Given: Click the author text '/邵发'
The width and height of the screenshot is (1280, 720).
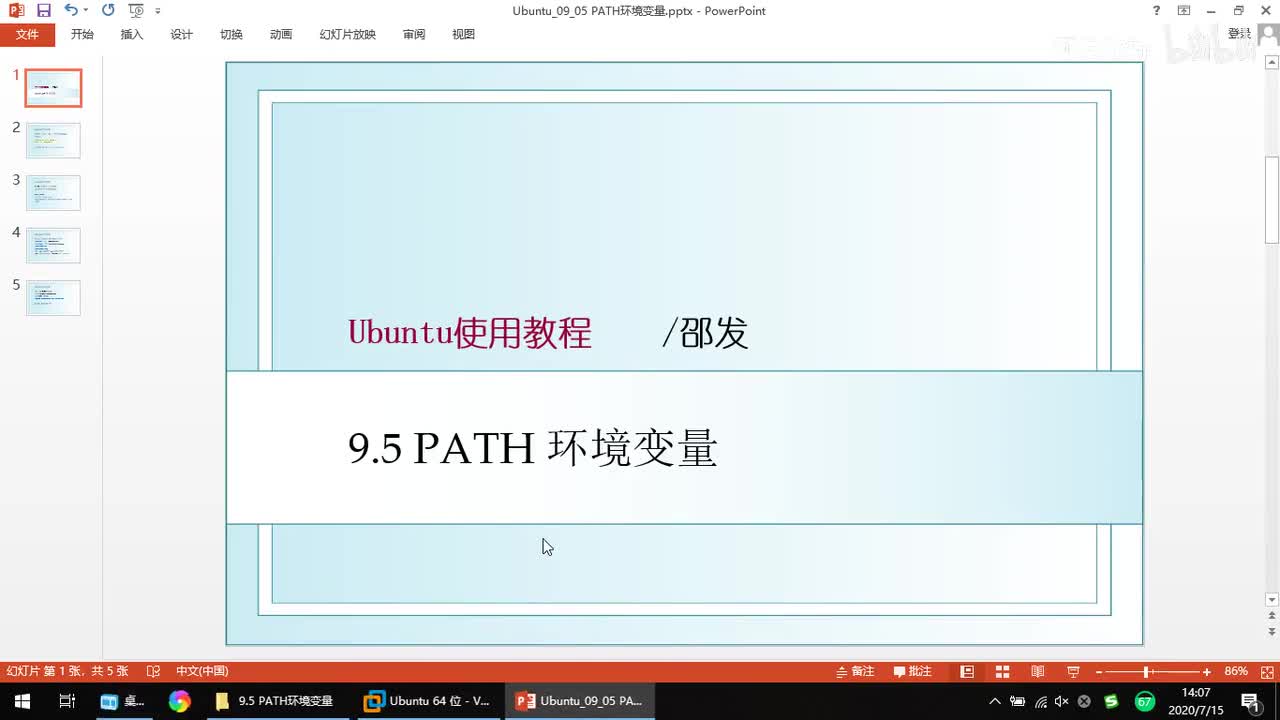Looking at the screenshot, I should [705, 332].
